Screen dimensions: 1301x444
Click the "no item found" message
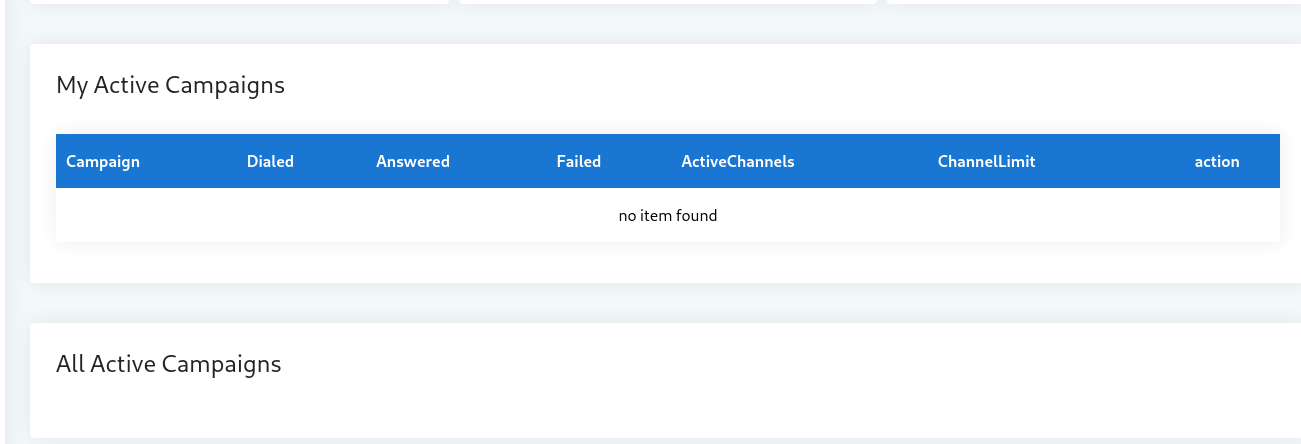point(668,215)
